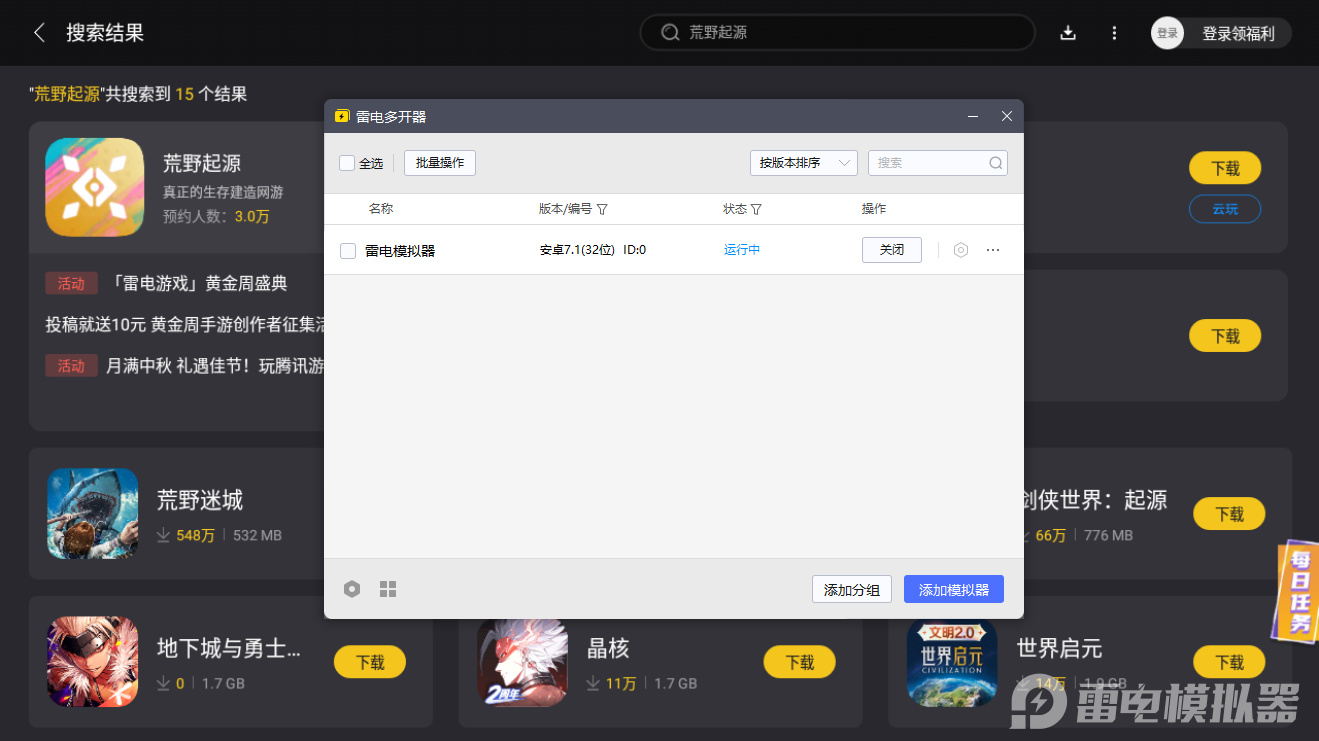
Task: Open more actions '...' for 雷电模拟器 row
Action: pos(992,249)
